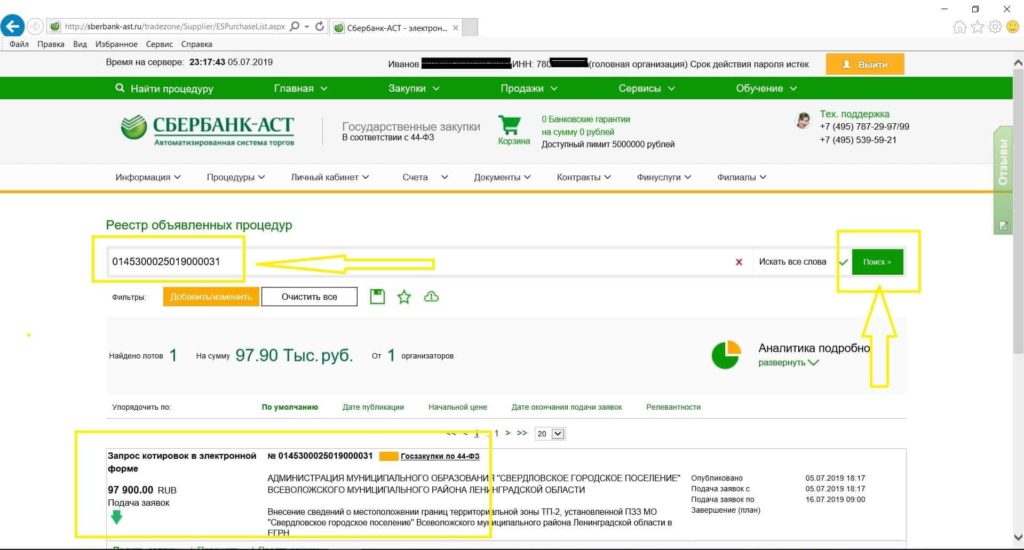Open the Правка browser menu

point(50,44)
